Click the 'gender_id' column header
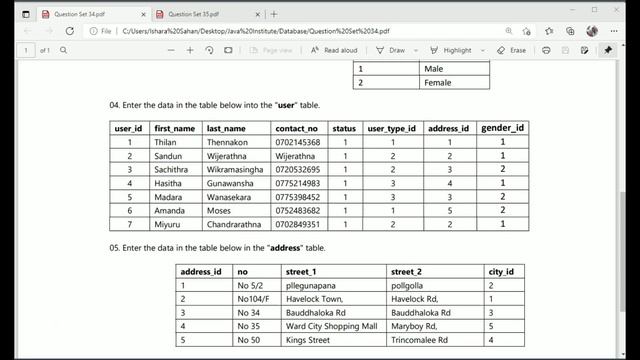The width and height of the screenshot is (640, 360). (x=502, y=128)
